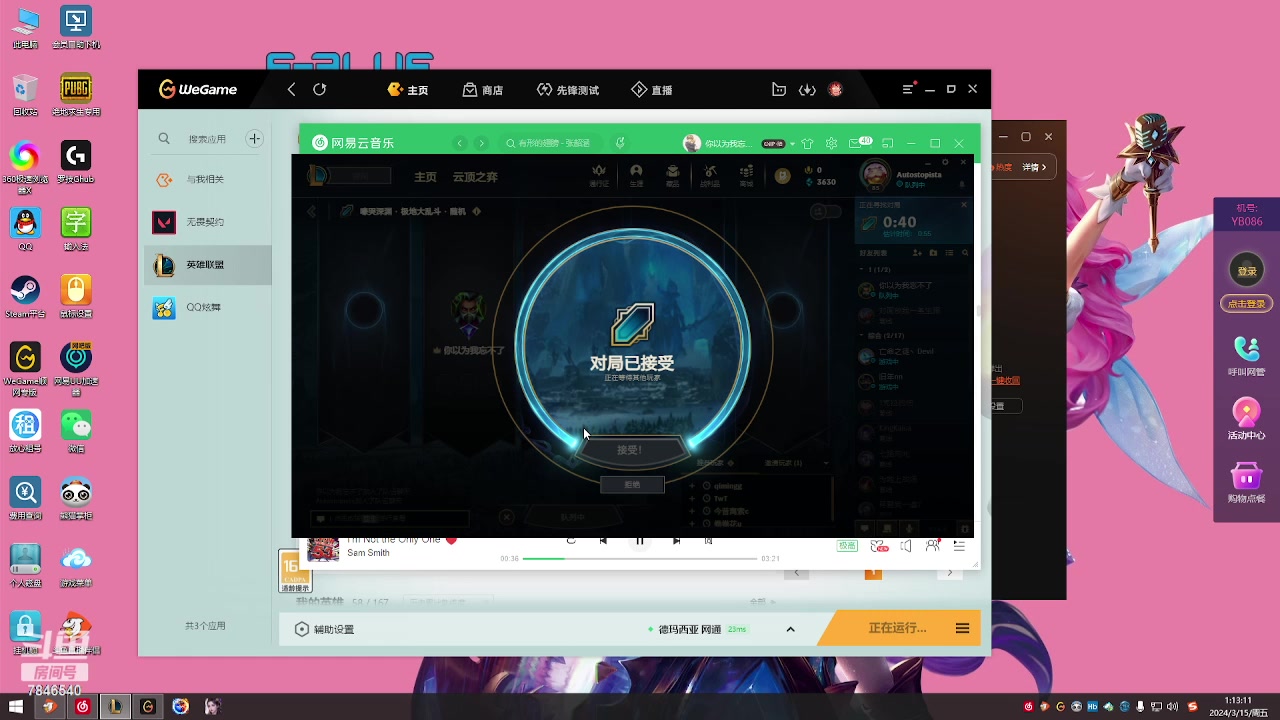Open 回收站 recycle bin
Screen dimensions: 1280x720
tap(25, 95)
